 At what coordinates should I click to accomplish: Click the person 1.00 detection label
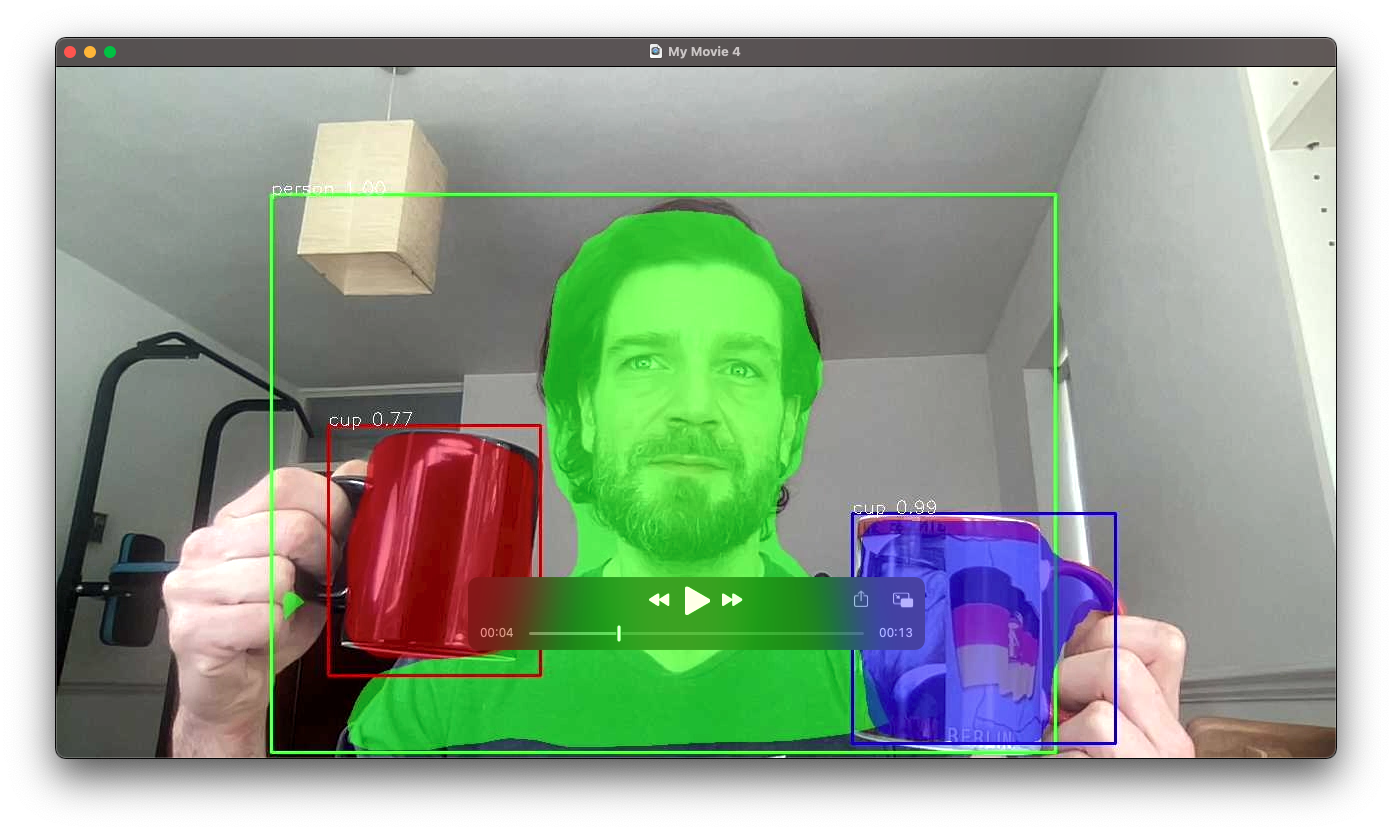tap(328, 189)
